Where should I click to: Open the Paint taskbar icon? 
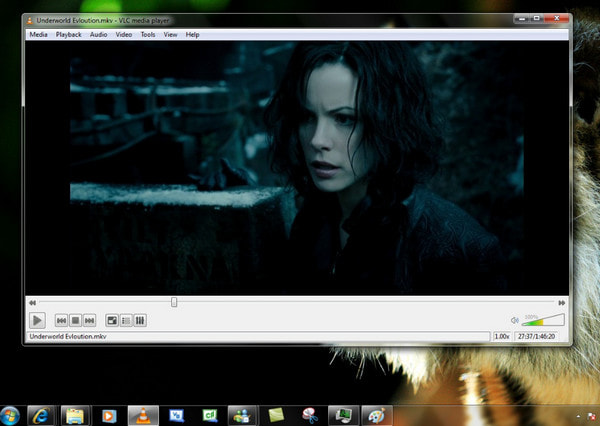pos(377,416)
